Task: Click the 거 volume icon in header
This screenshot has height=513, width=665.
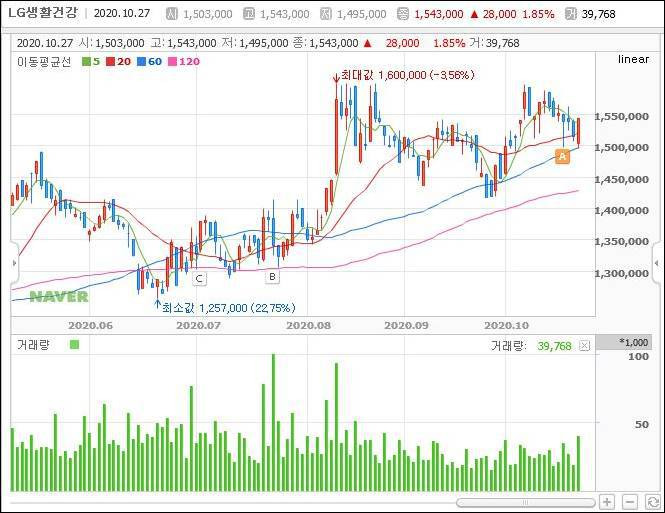Action: (571, 14)
